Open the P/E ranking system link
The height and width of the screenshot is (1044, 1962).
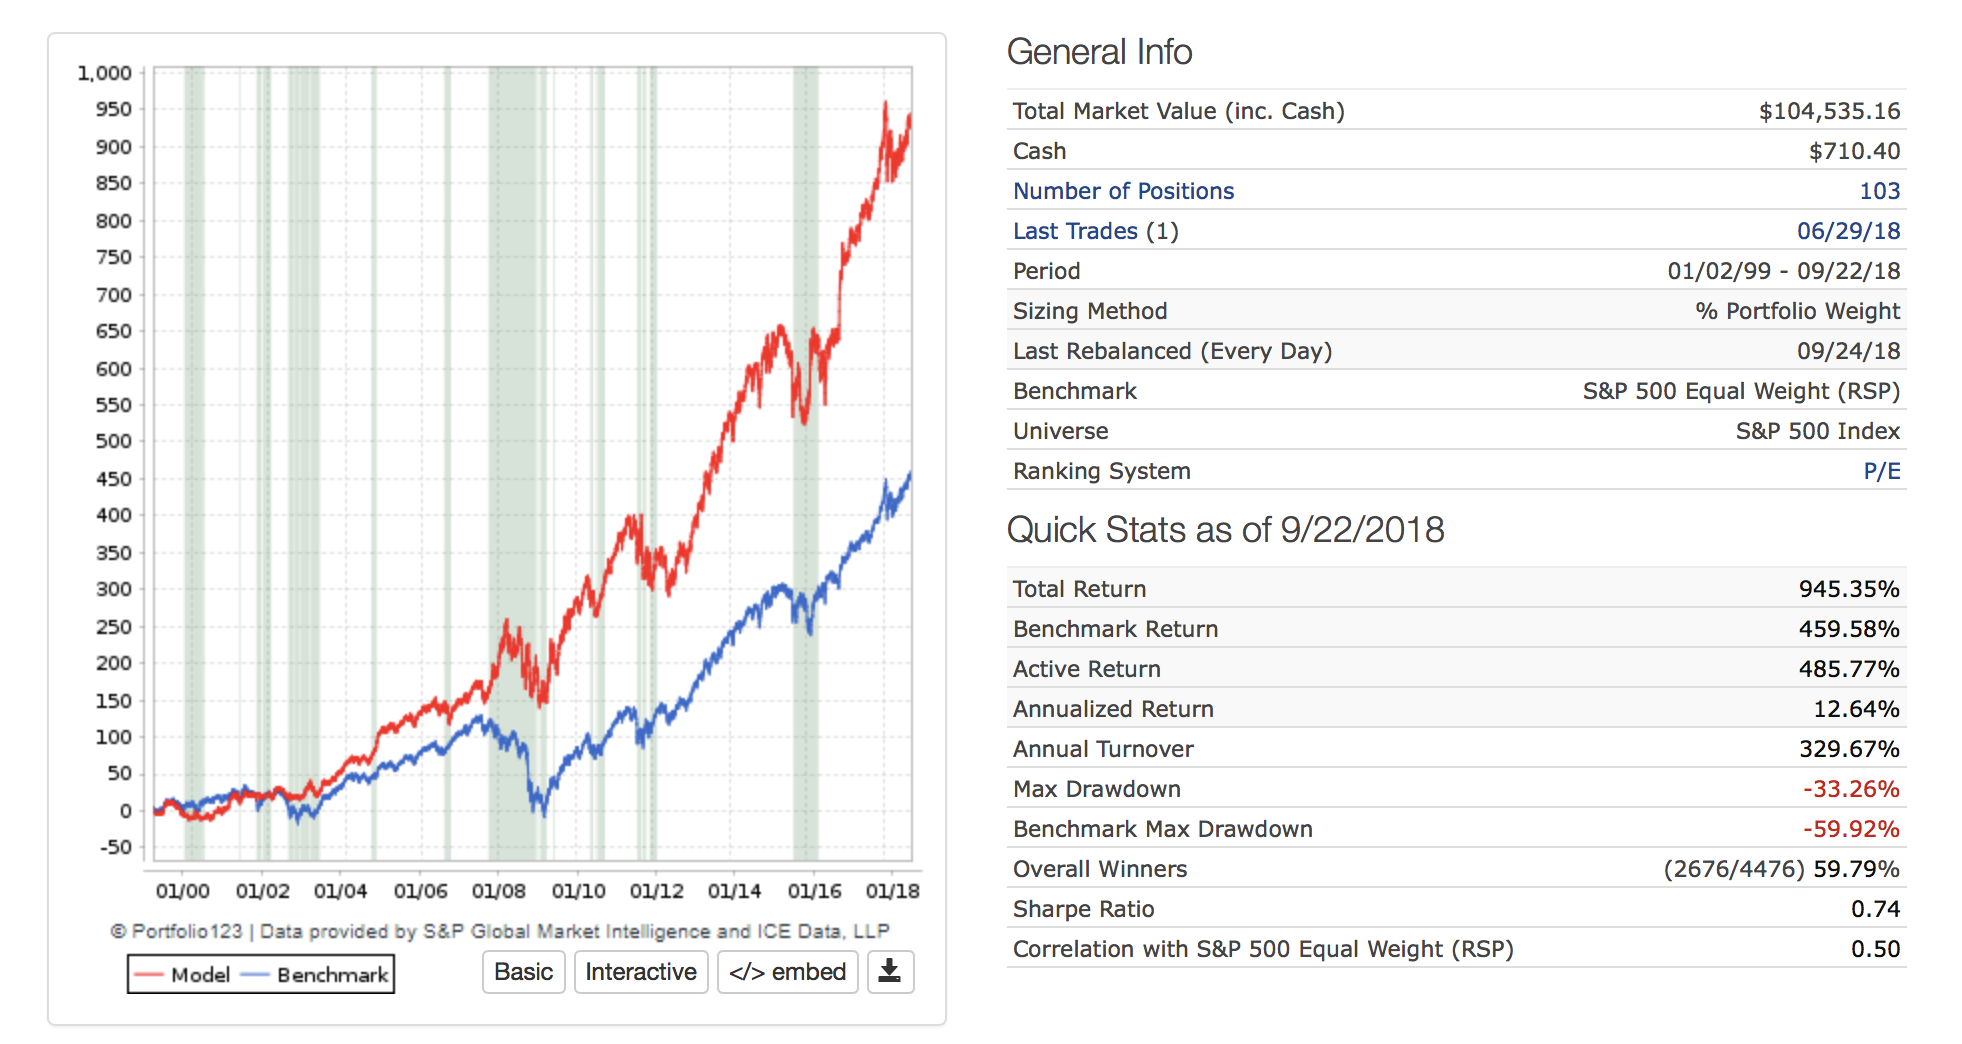1881,471
